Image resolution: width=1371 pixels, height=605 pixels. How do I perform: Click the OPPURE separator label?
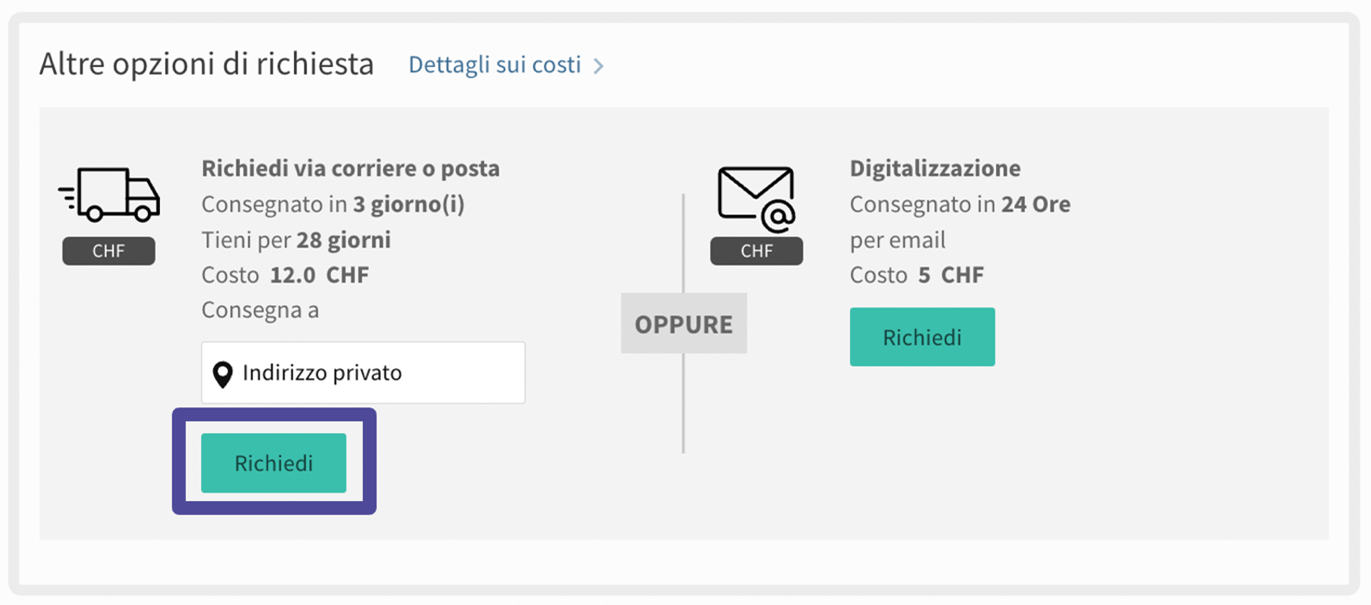tap(683, 324)
